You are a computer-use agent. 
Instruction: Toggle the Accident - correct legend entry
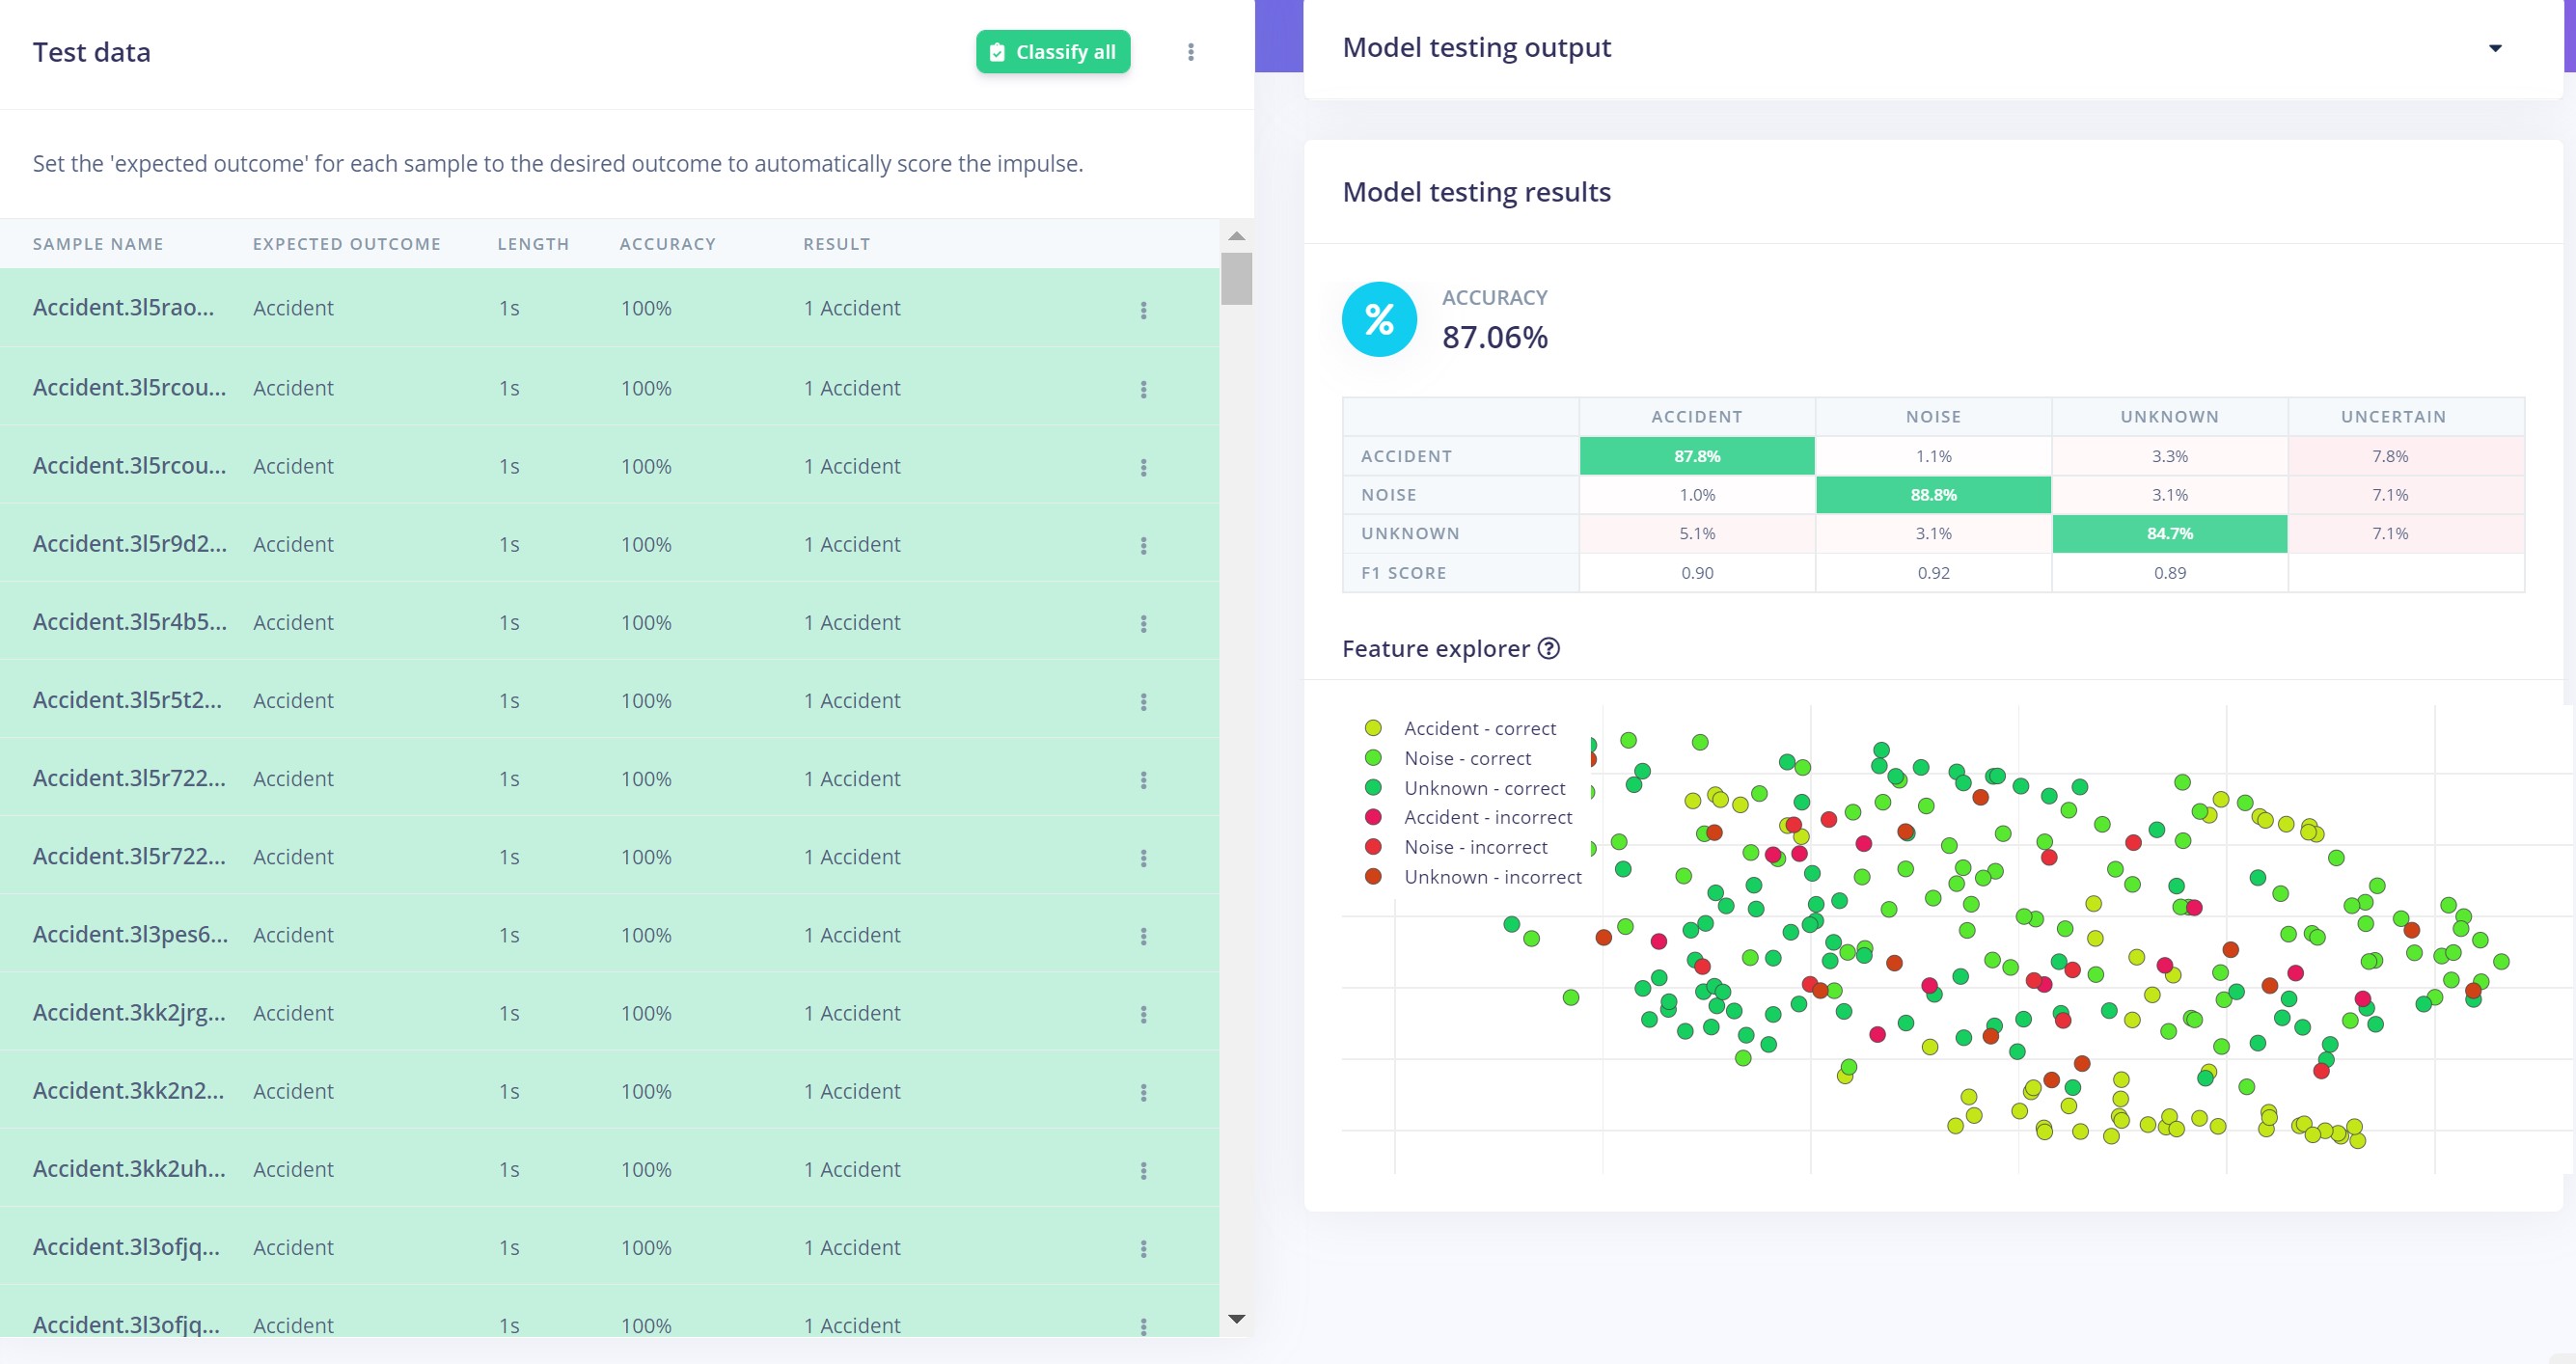(x=1461, y=728)
